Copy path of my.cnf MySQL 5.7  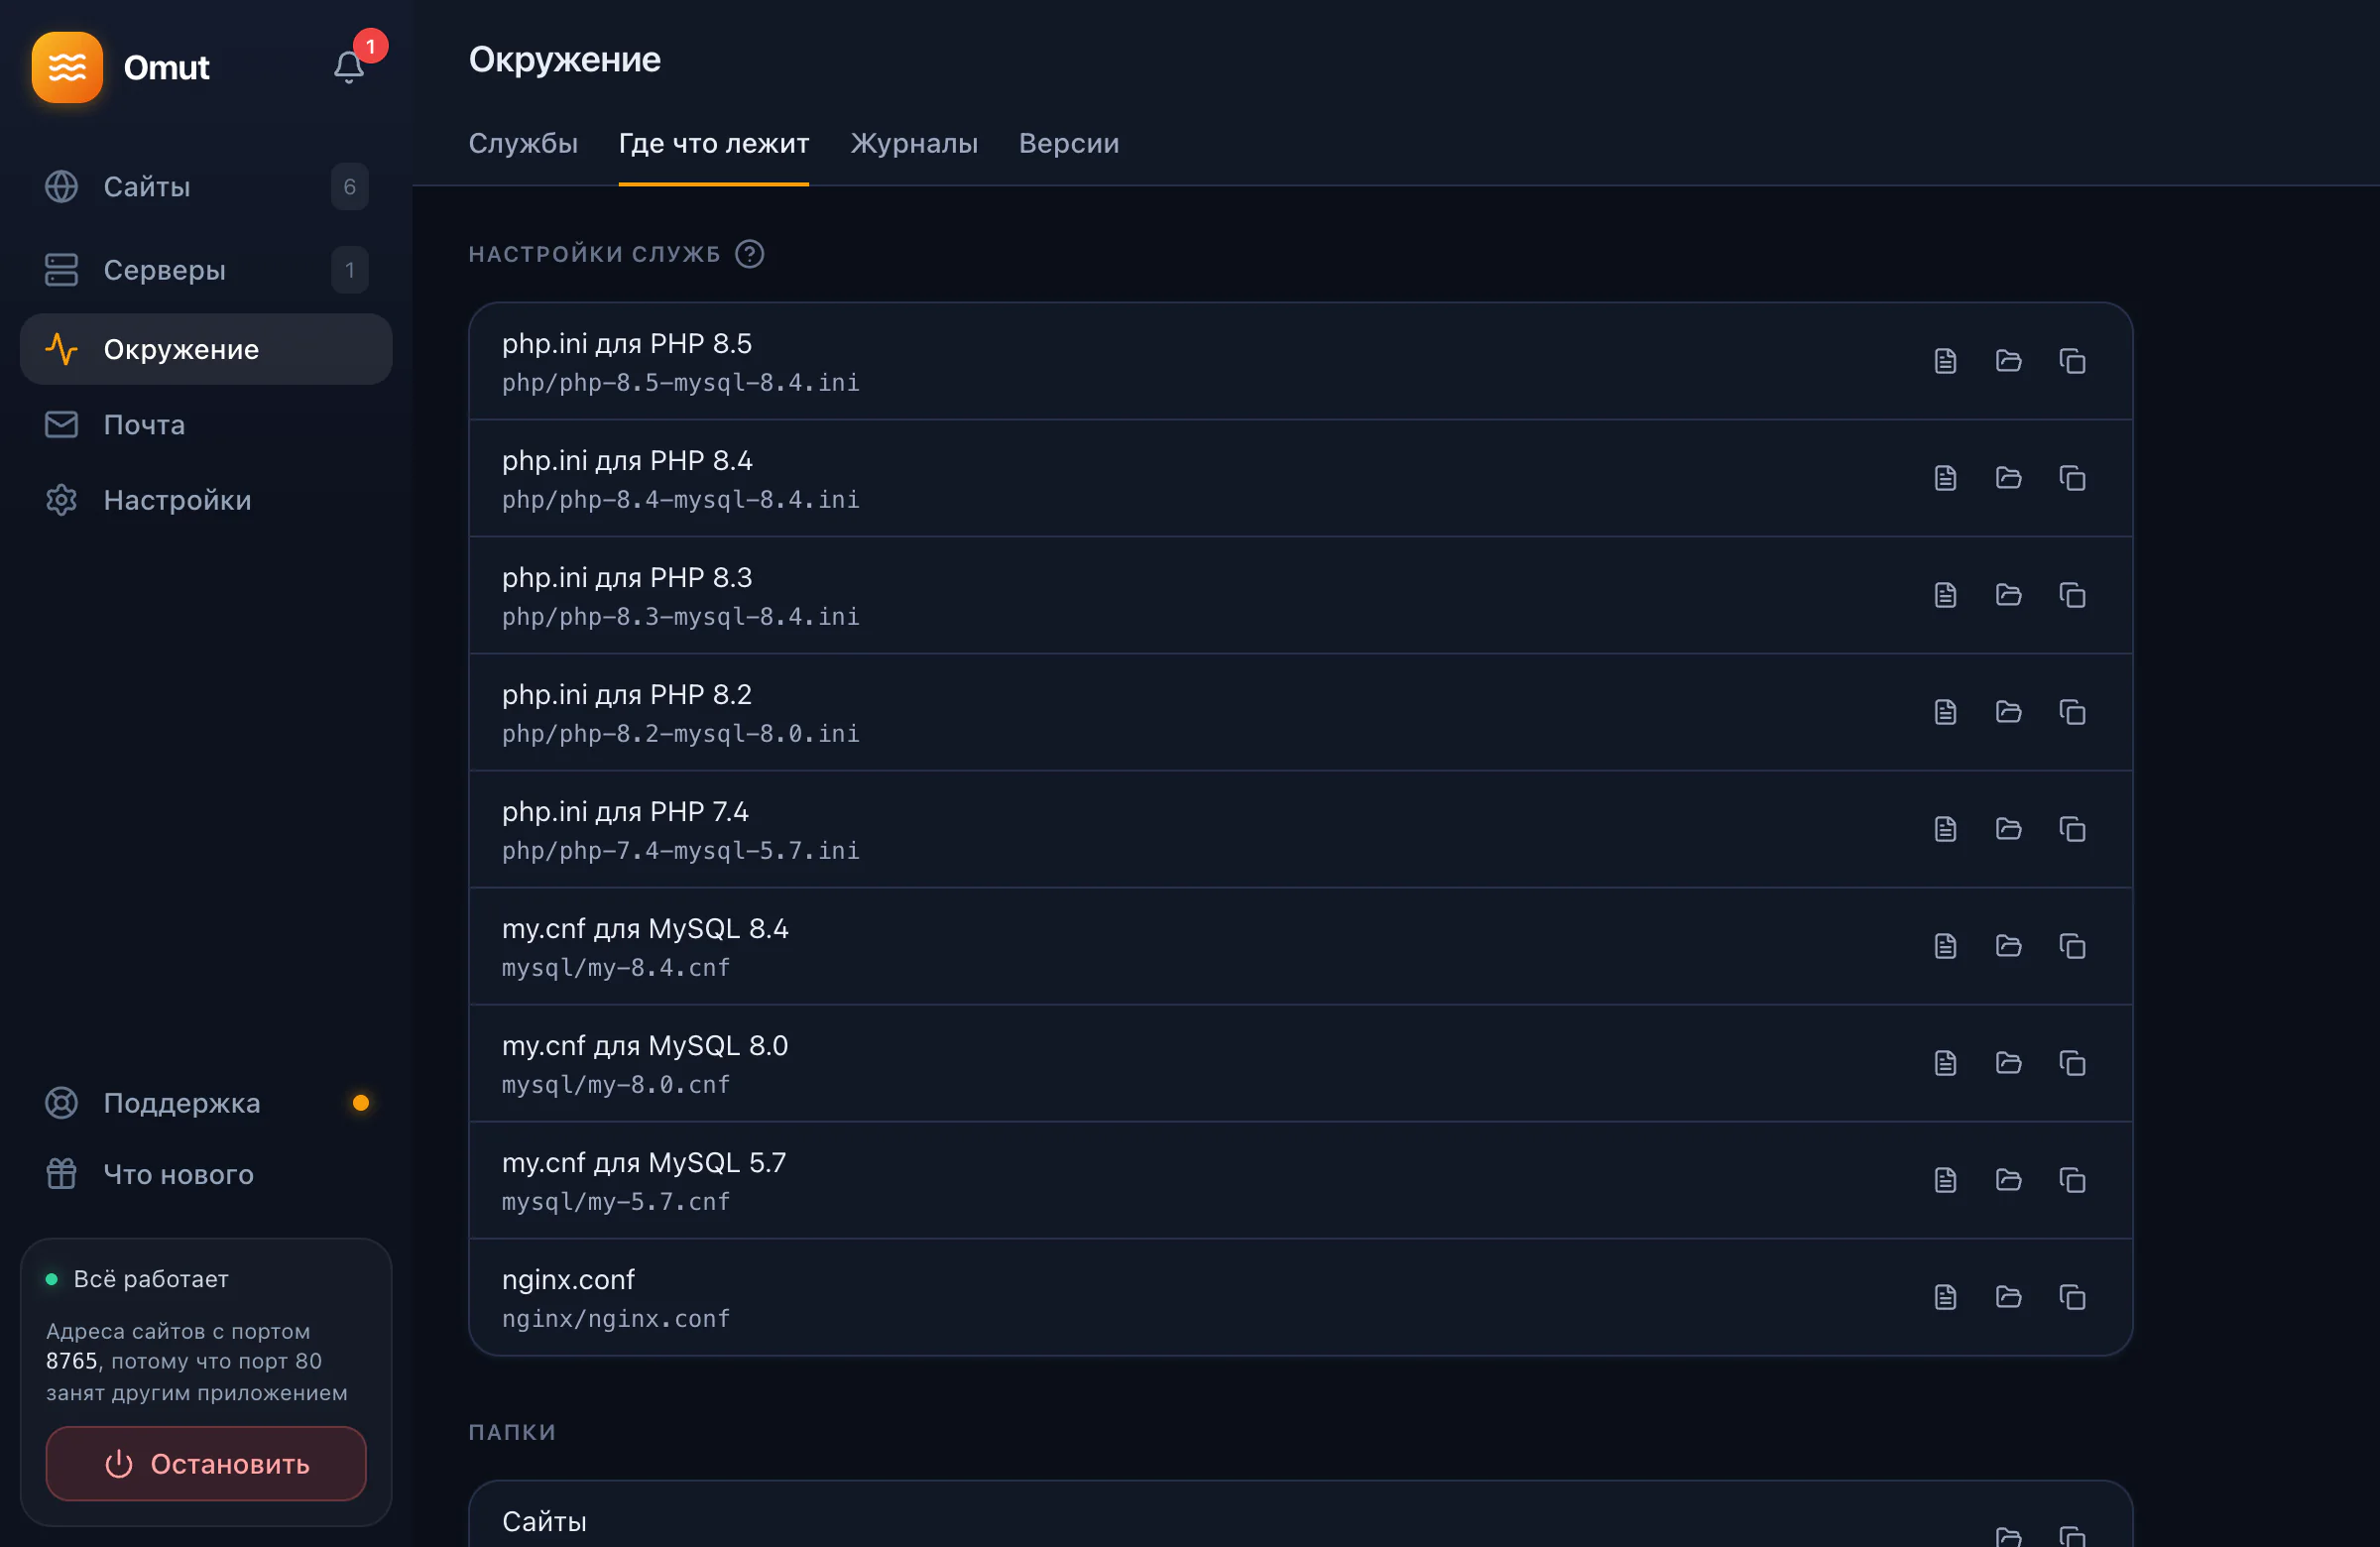coord(2072,1180)
